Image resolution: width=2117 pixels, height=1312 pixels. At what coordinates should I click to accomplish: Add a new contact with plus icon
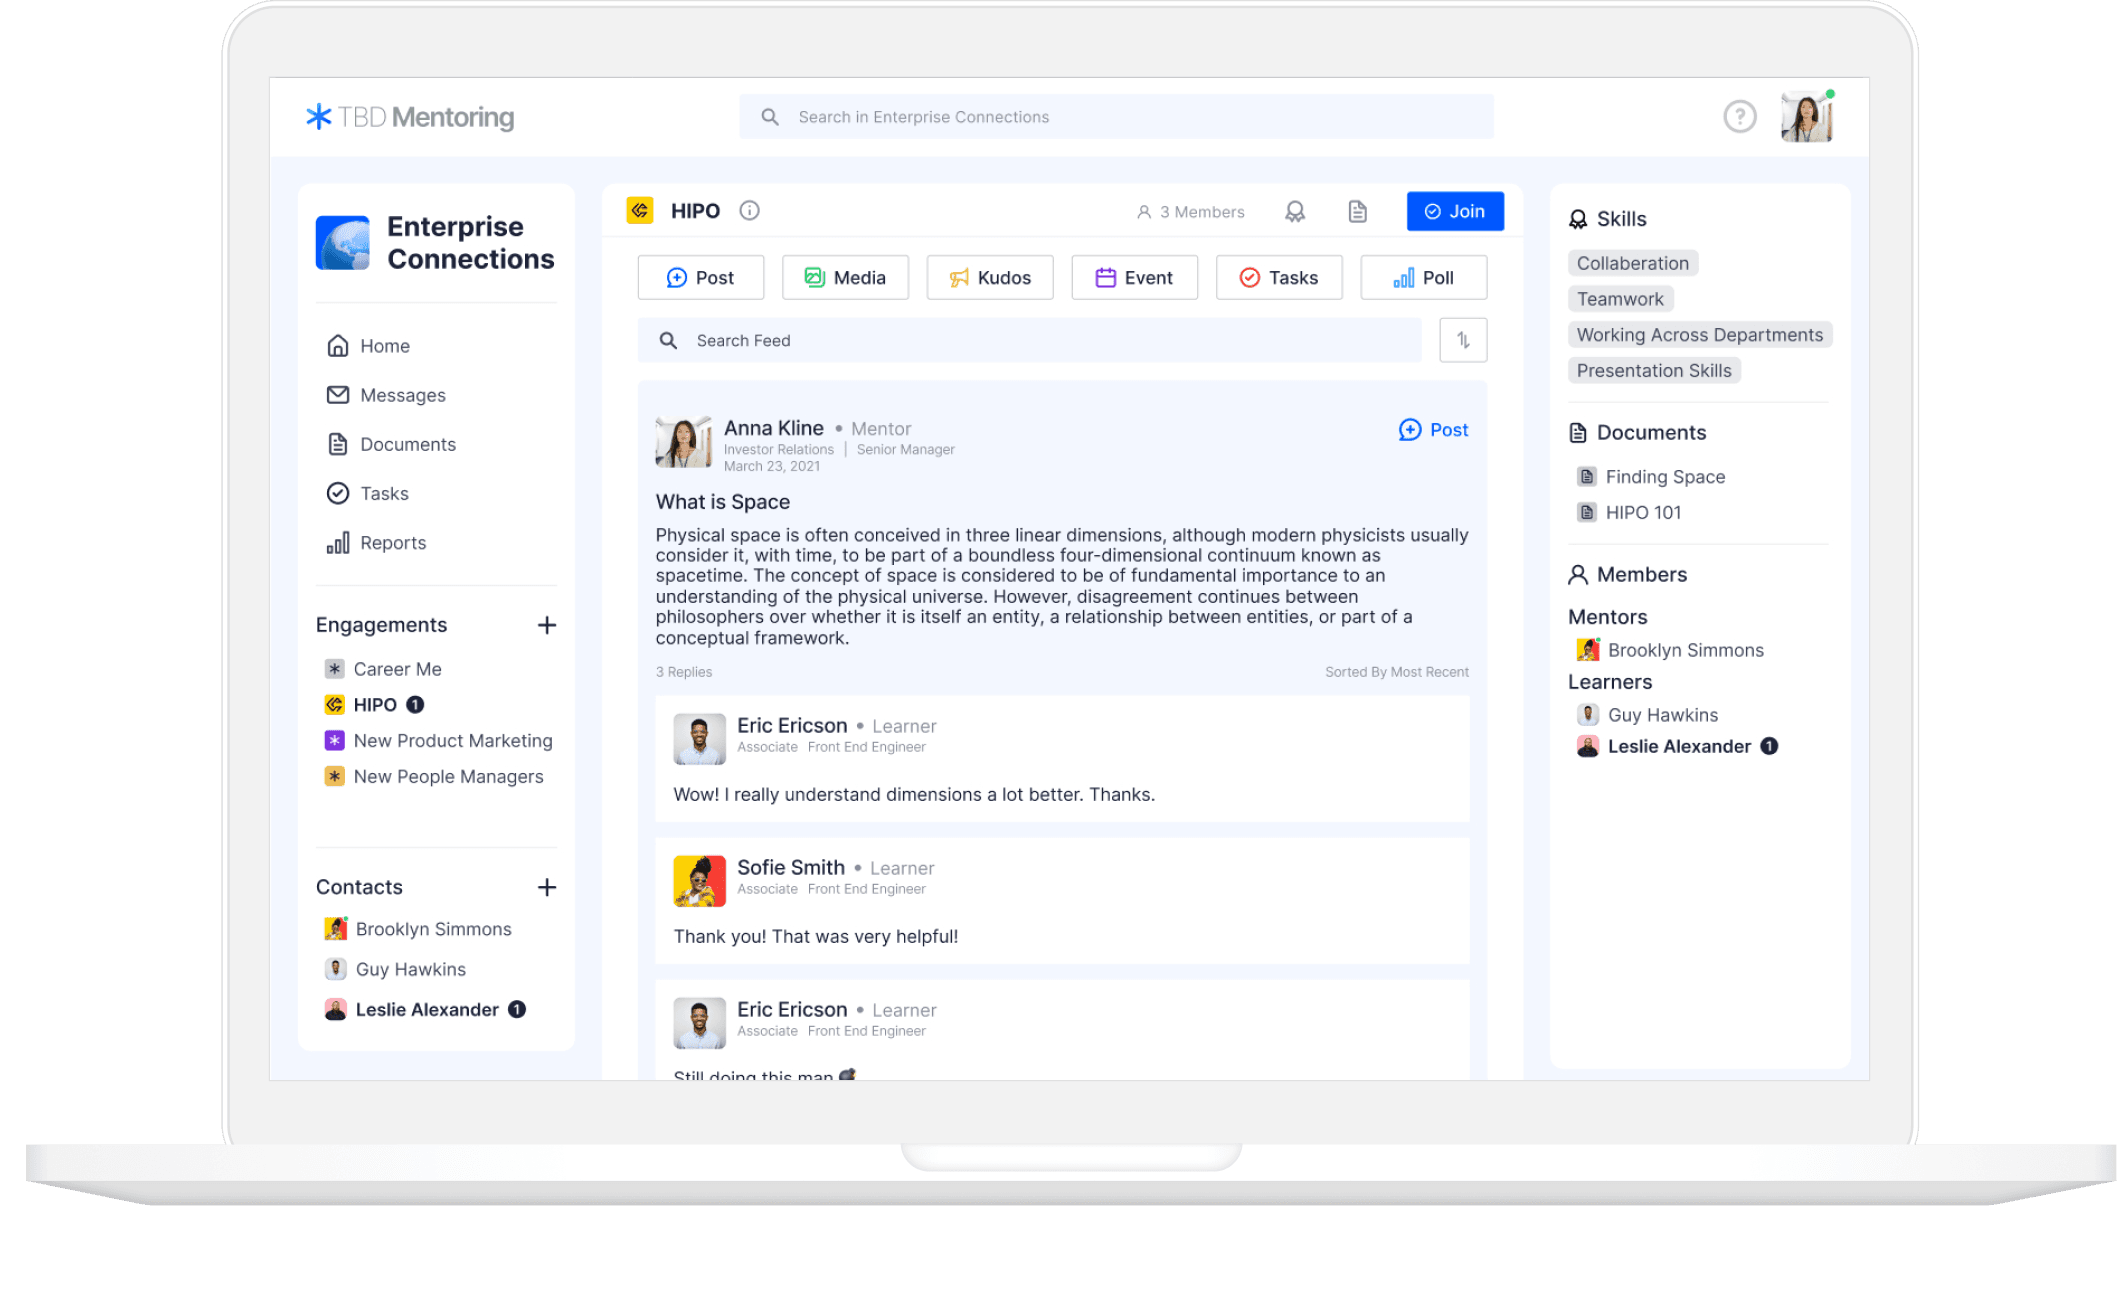pos(546,887)
